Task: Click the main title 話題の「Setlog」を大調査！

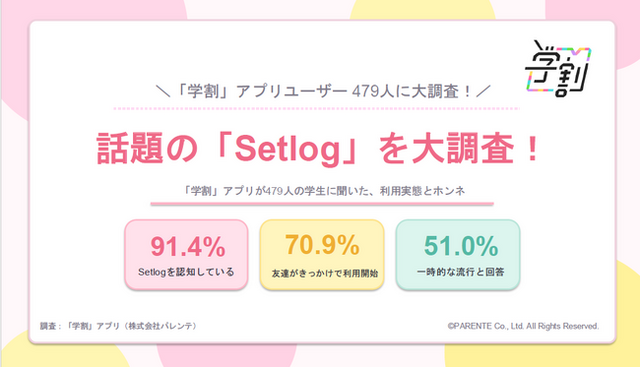Action: click(x=319, y=149)
